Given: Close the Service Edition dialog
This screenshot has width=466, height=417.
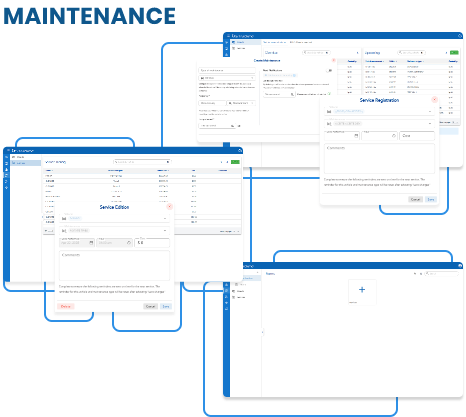Looking at the screenshot, I should coord(169,207).
